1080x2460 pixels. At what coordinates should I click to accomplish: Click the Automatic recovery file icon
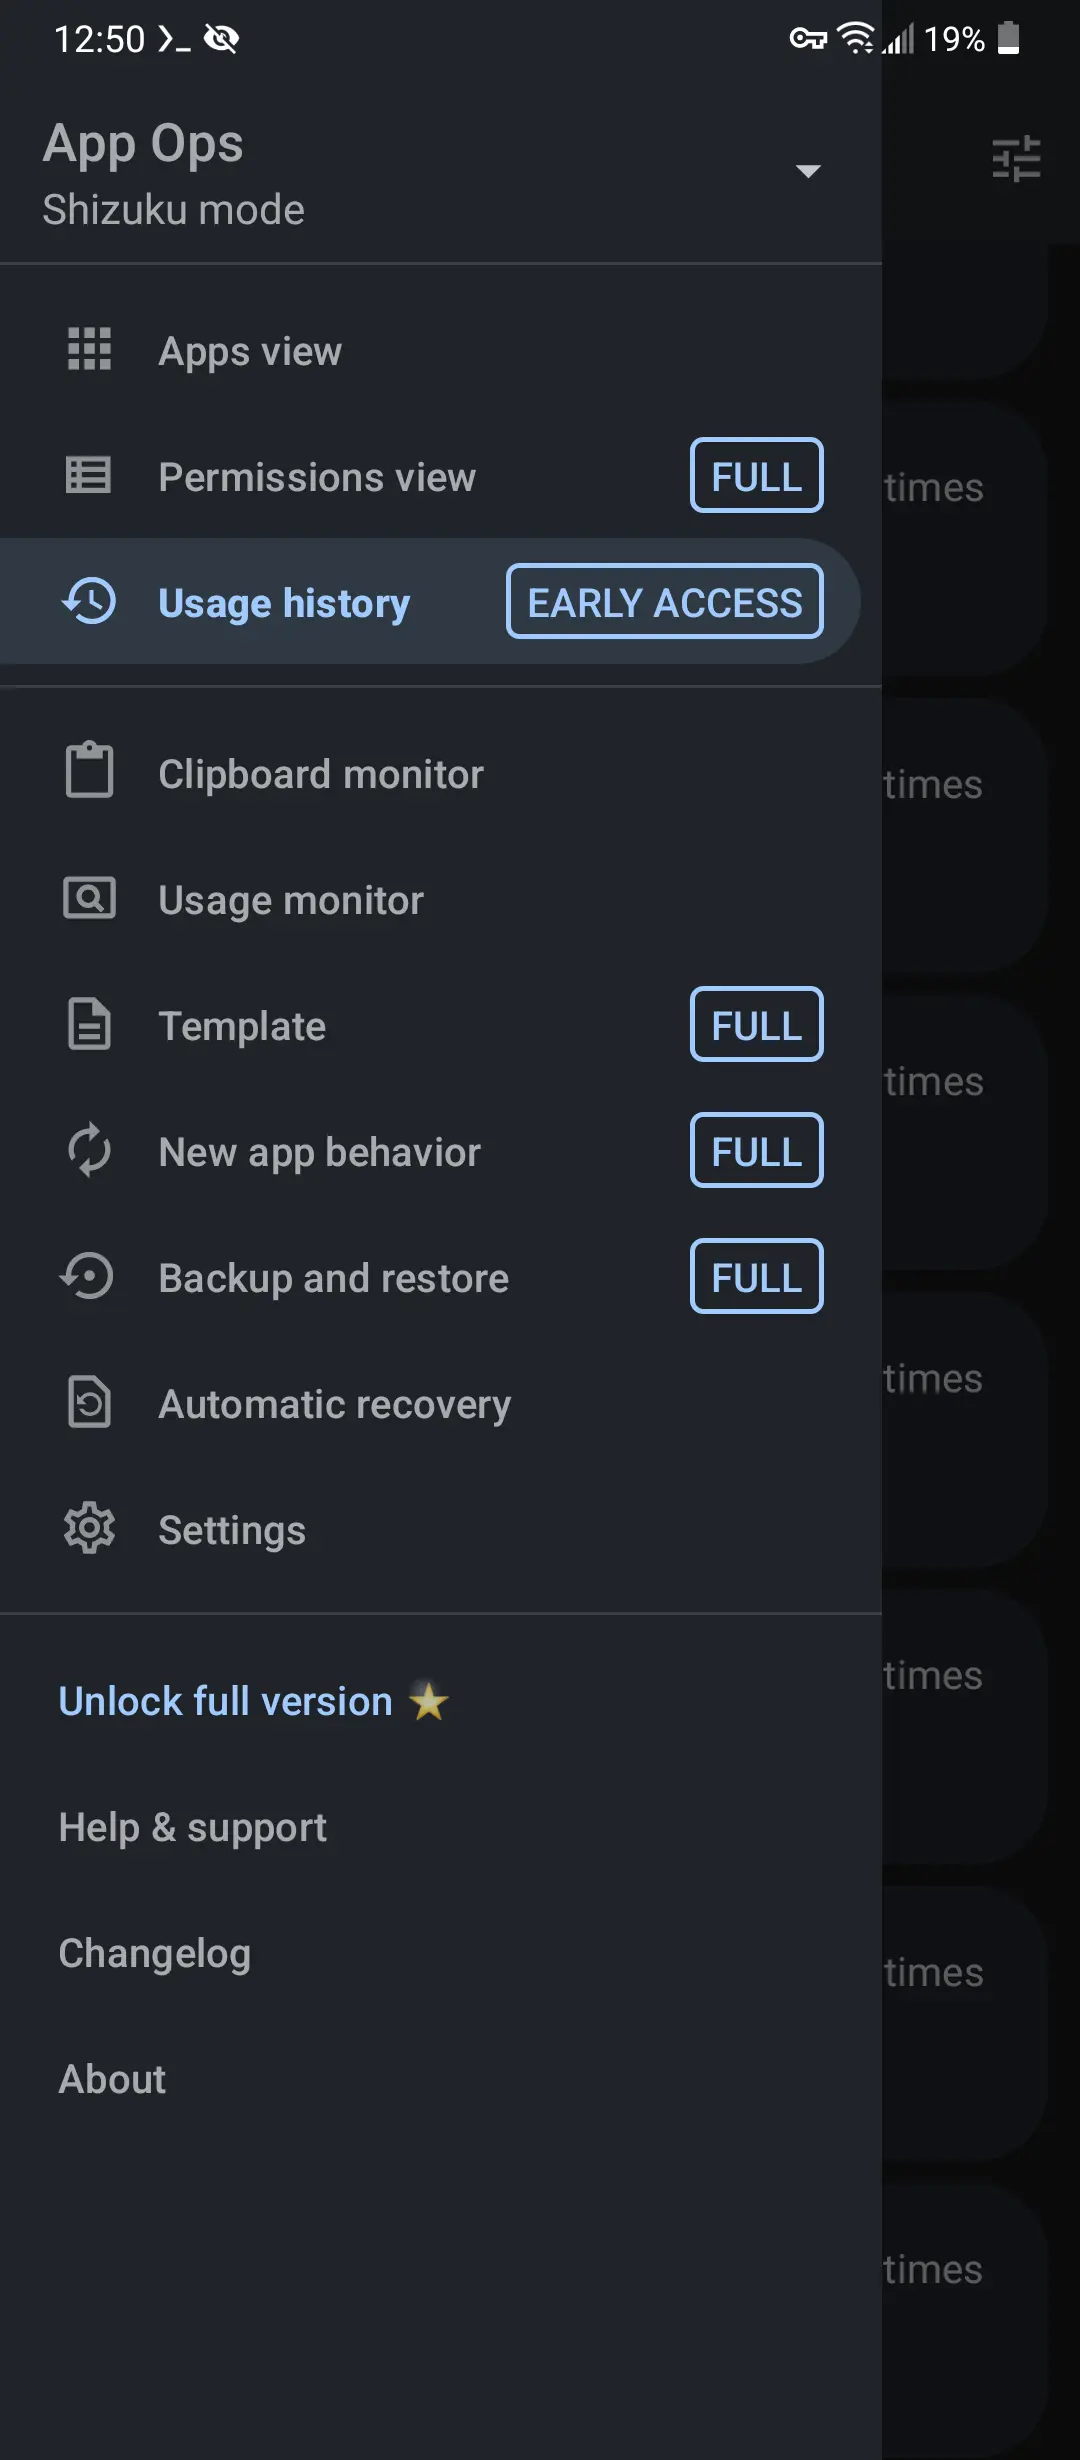(x=89, y=1402)
